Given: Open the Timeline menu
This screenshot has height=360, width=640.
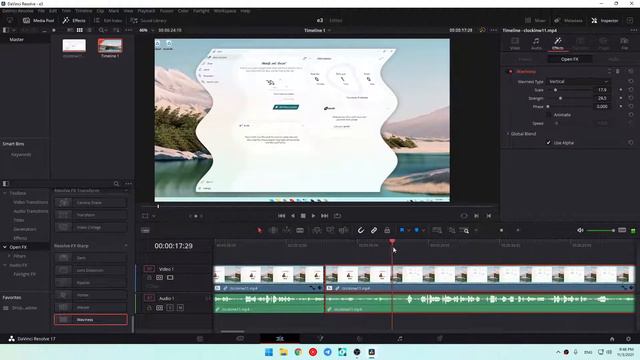Looking at the screenshot, I should (x=83, y=11).
